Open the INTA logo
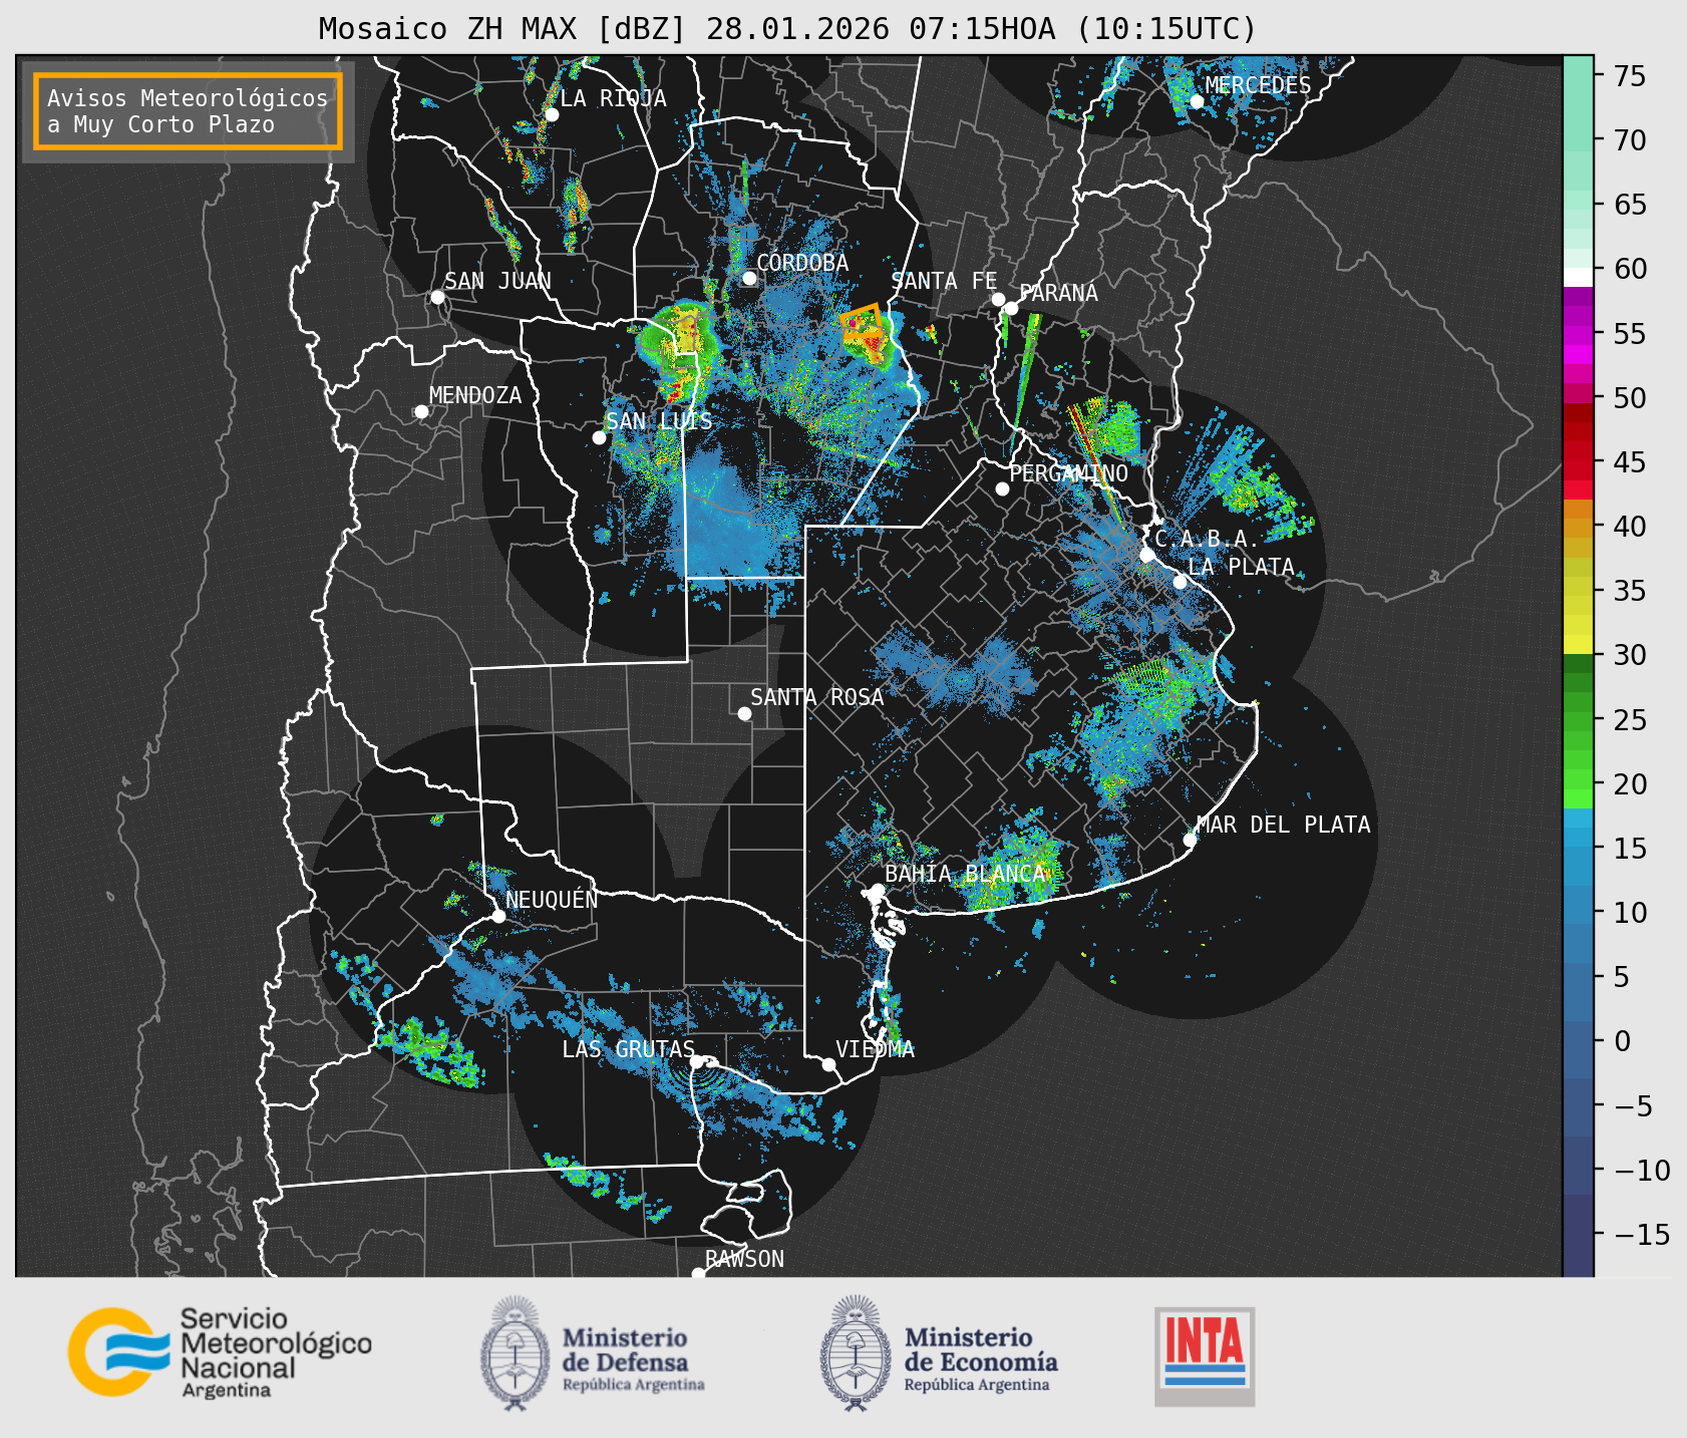The width and height of the screenshot is (1687, 1438). [x=1204, y=1356]
